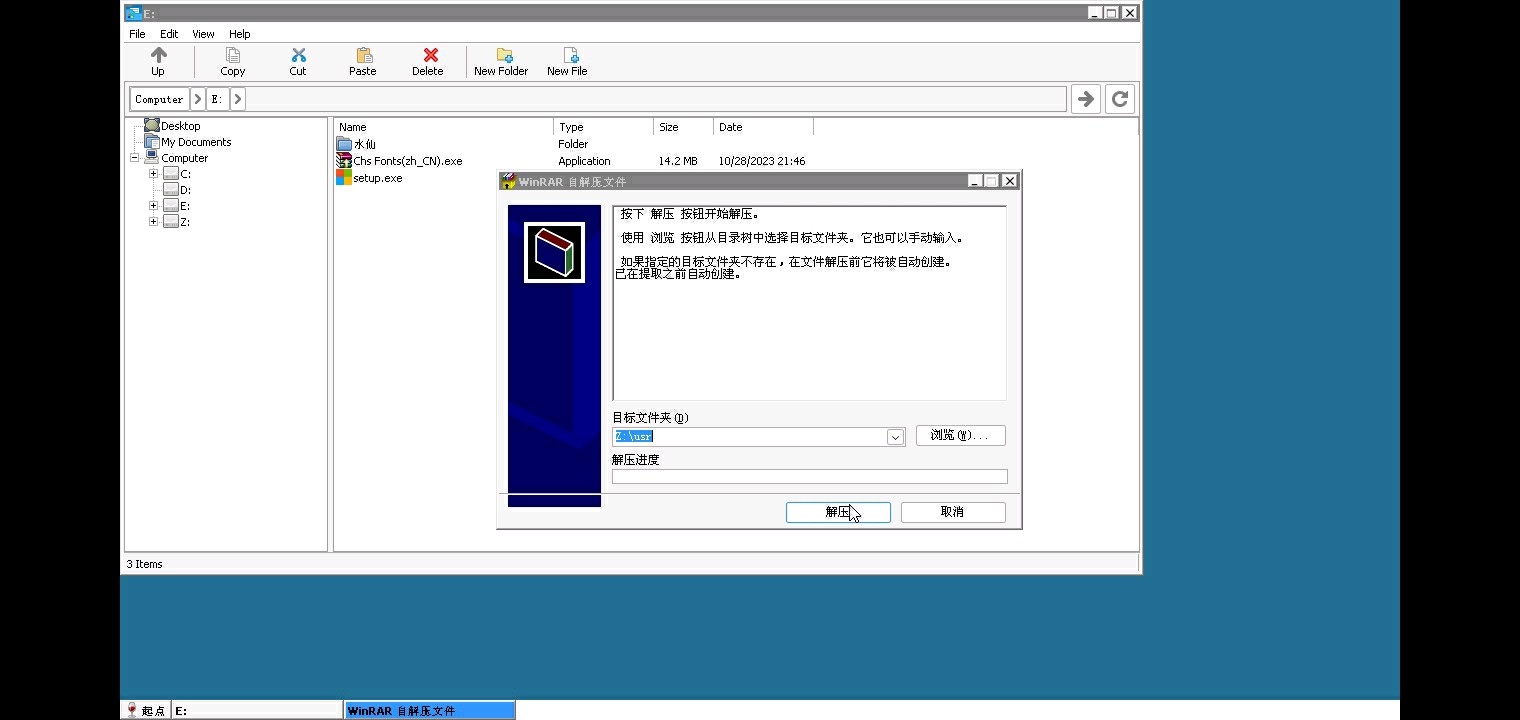
Task: Open the File menu
Action: [x=137, y=34]
